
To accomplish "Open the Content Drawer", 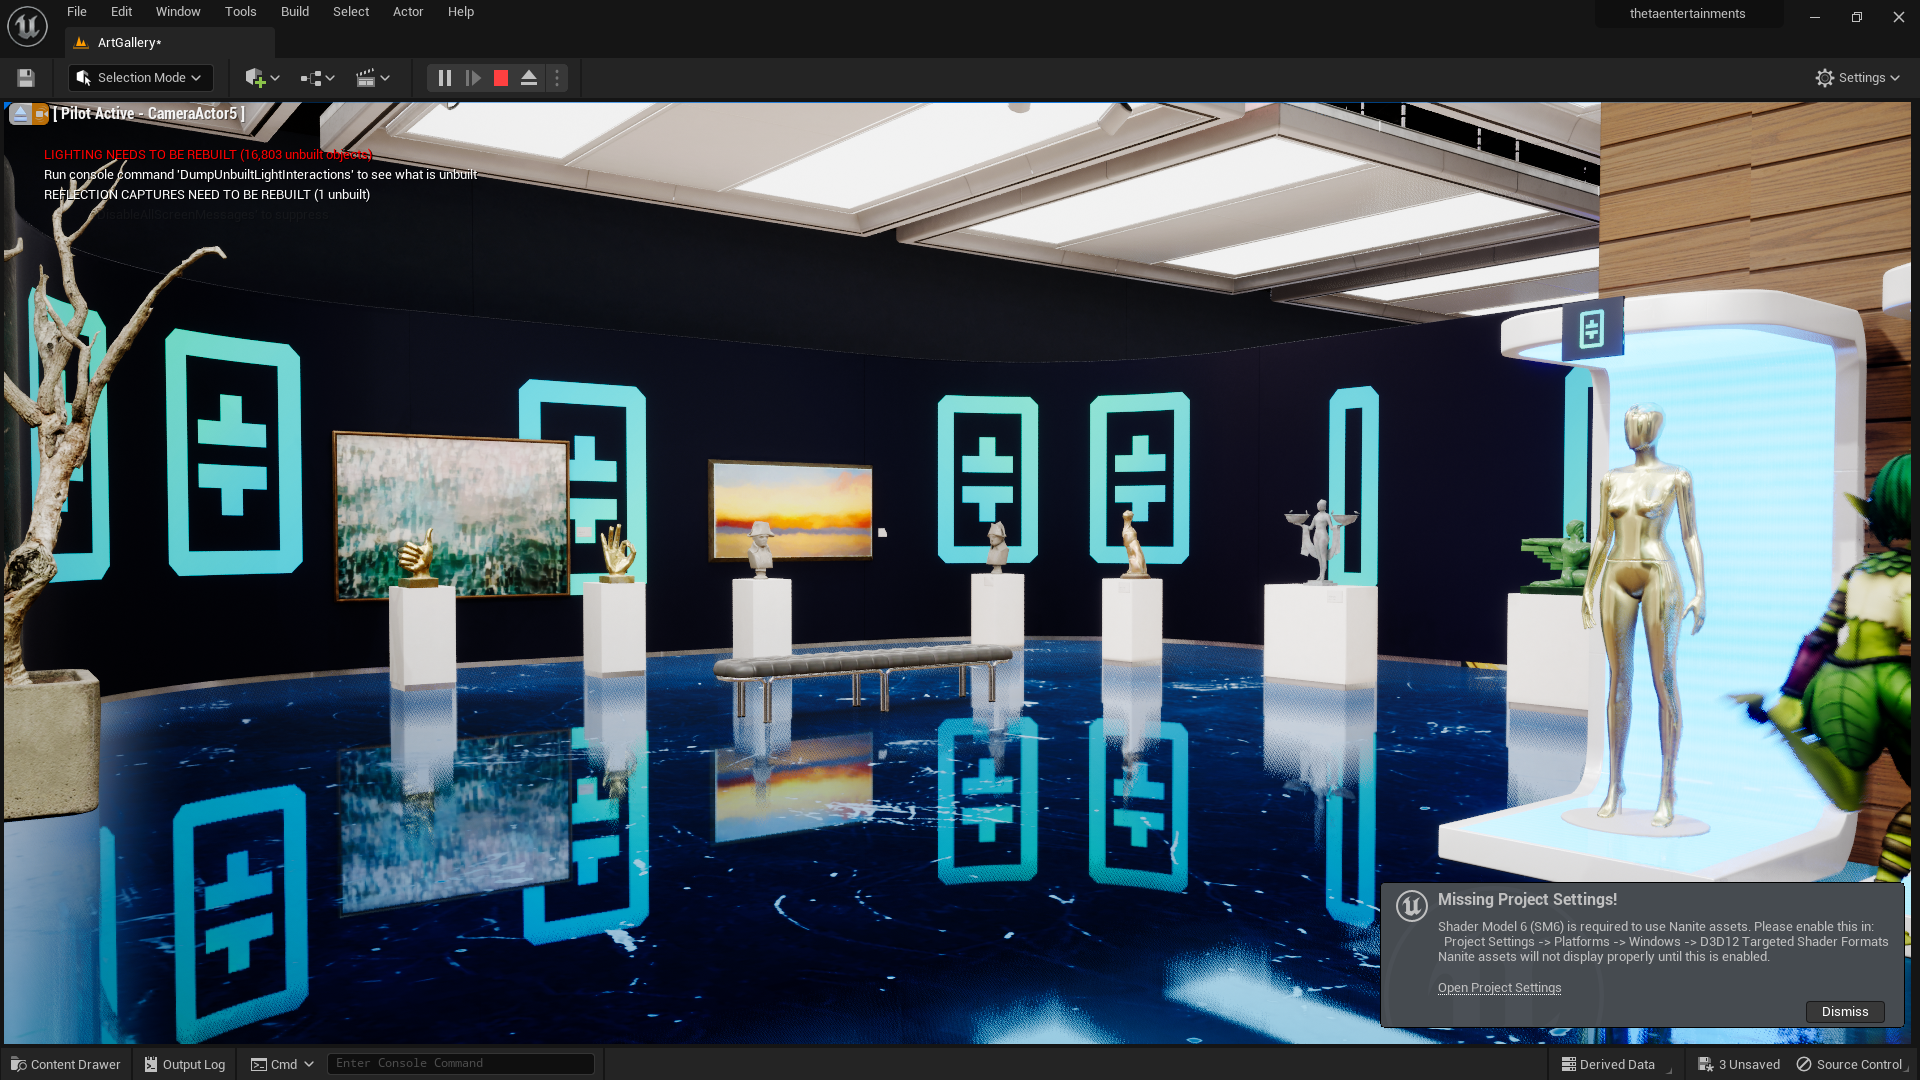I will point(66,1065).
